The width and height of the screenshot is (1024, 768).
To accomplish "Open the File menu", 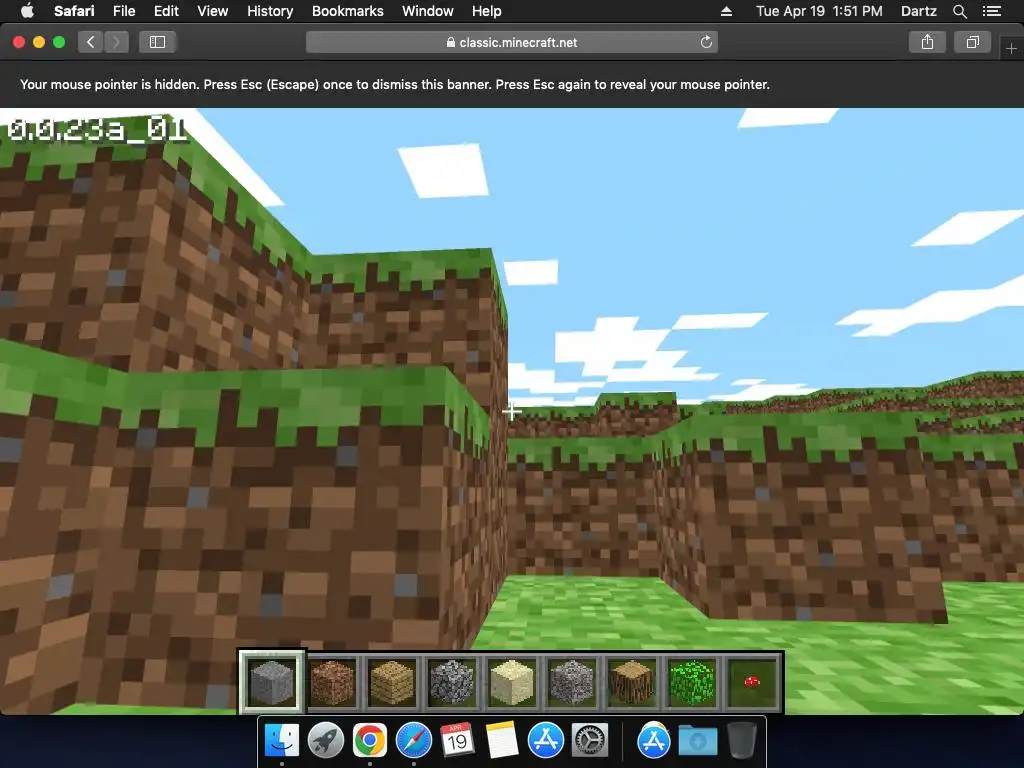I will click(123, 11).
